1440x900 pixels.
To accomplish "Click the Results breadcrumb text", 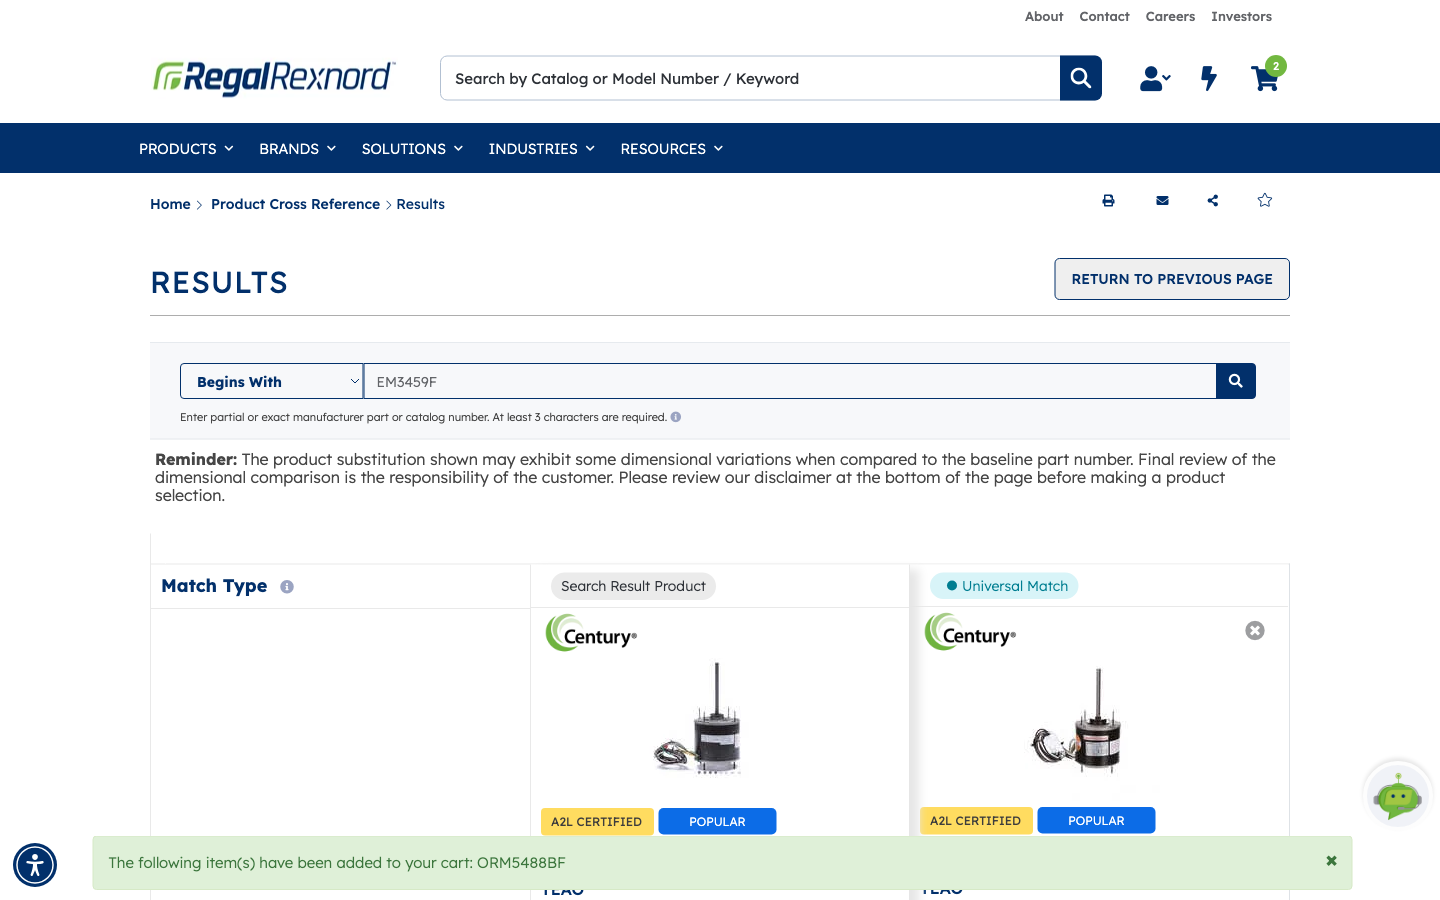I will pos(421,204).
